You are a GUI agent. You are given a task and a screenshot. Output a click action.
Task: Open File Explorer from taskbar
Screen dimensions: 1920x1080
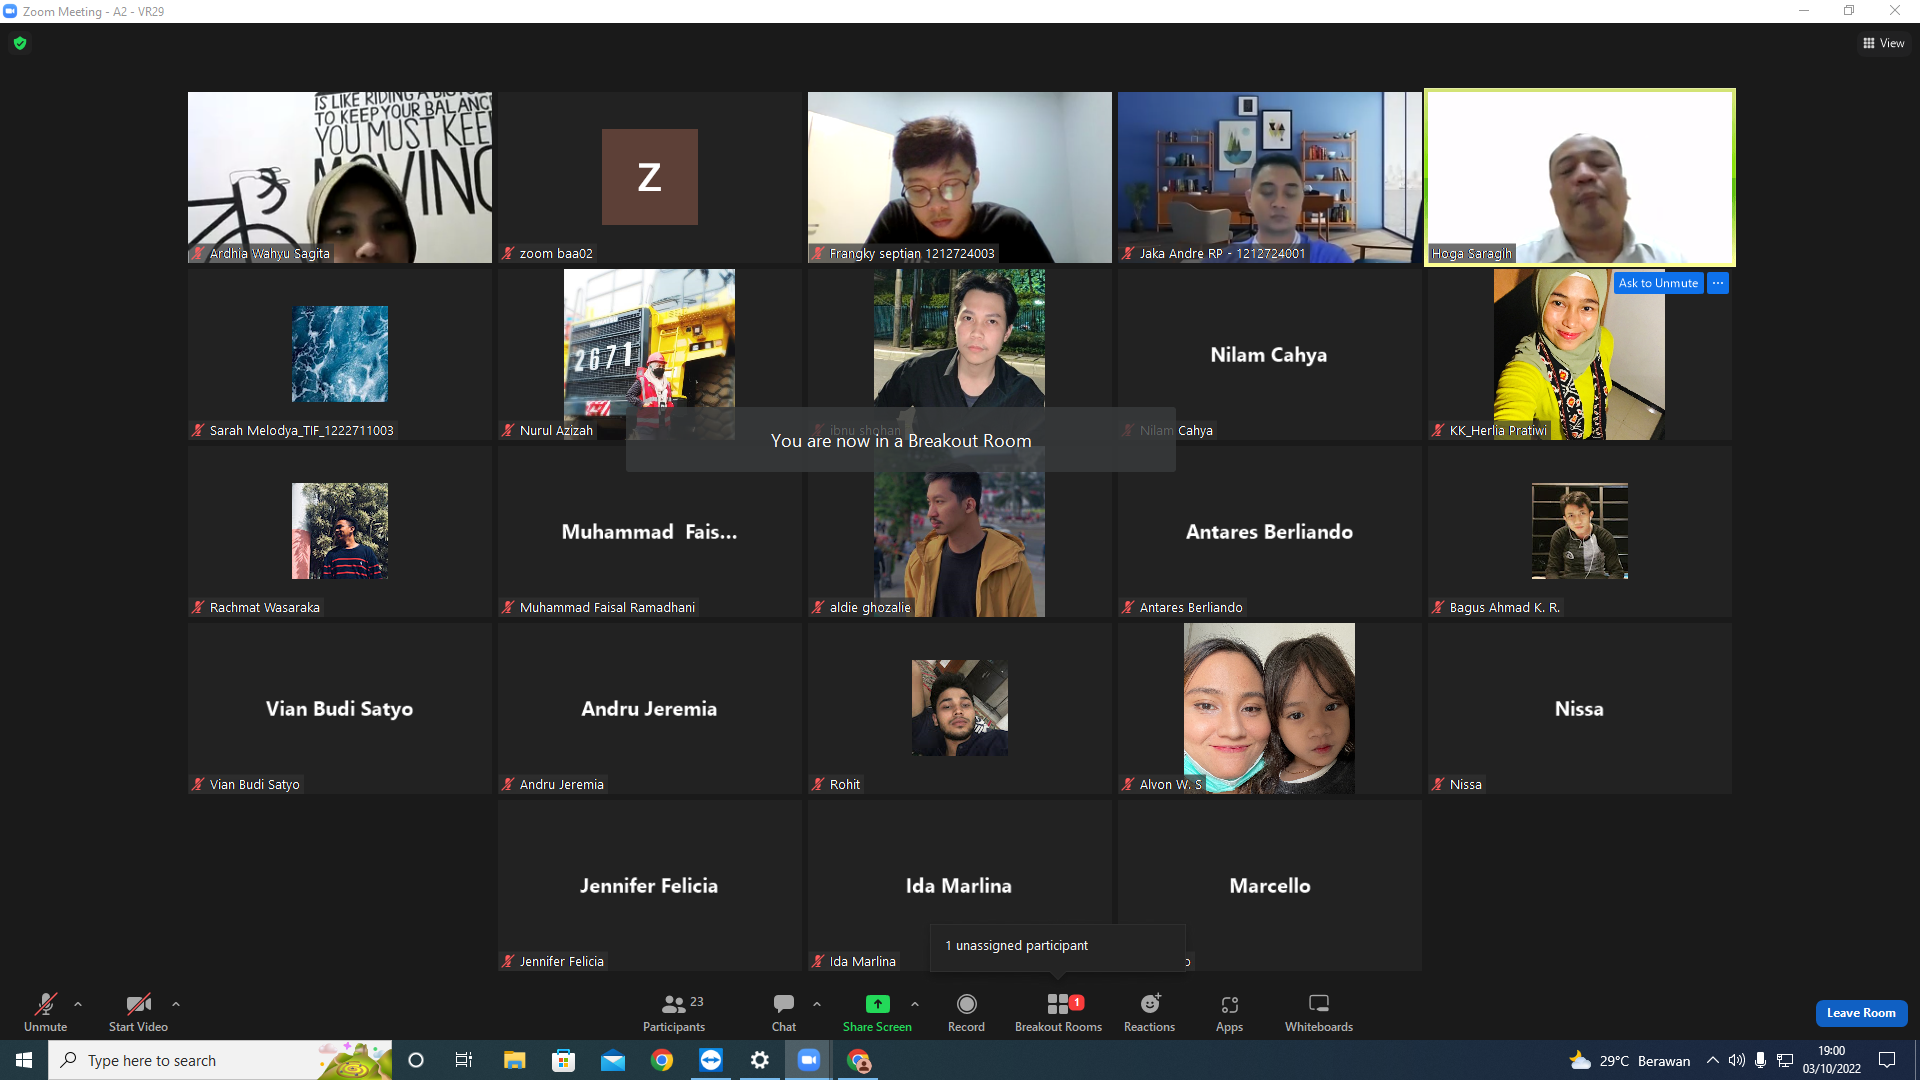pyautogui.click(x=514, y=1060)
